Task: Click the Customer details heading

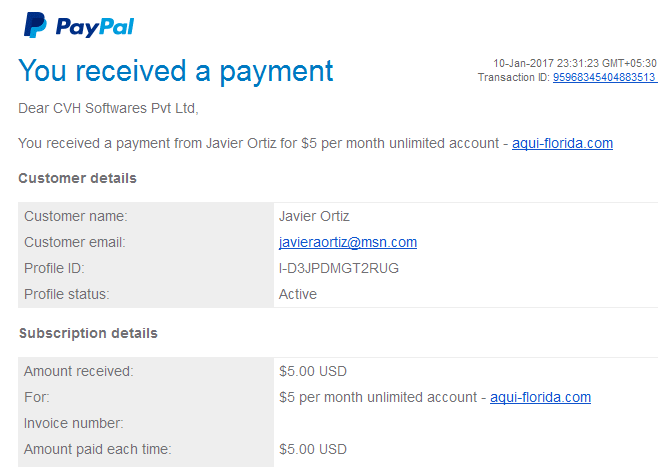Action: 78,178
